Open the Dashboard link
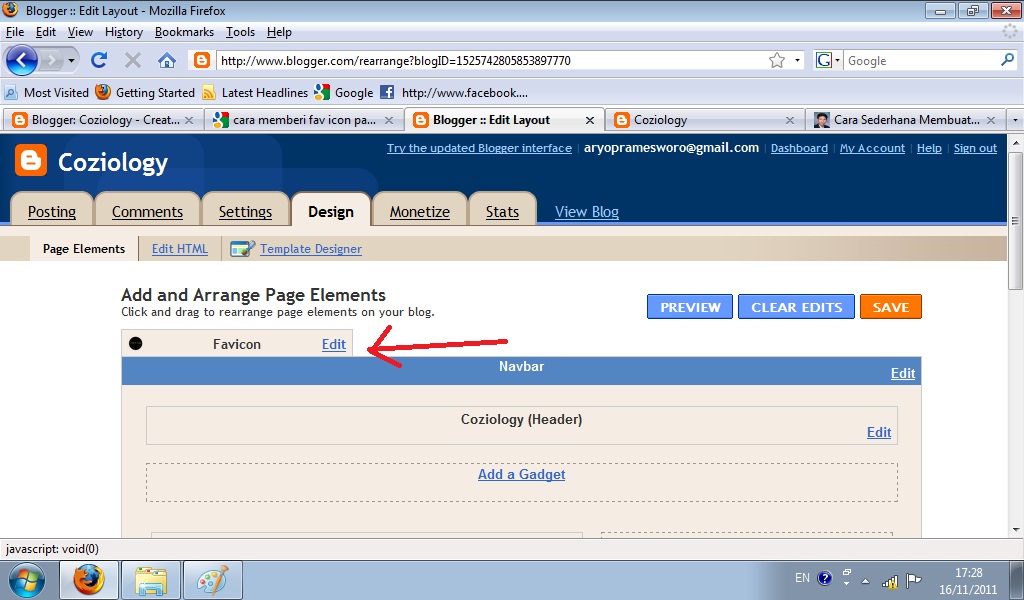1024x600 pixels. [799, 148]
